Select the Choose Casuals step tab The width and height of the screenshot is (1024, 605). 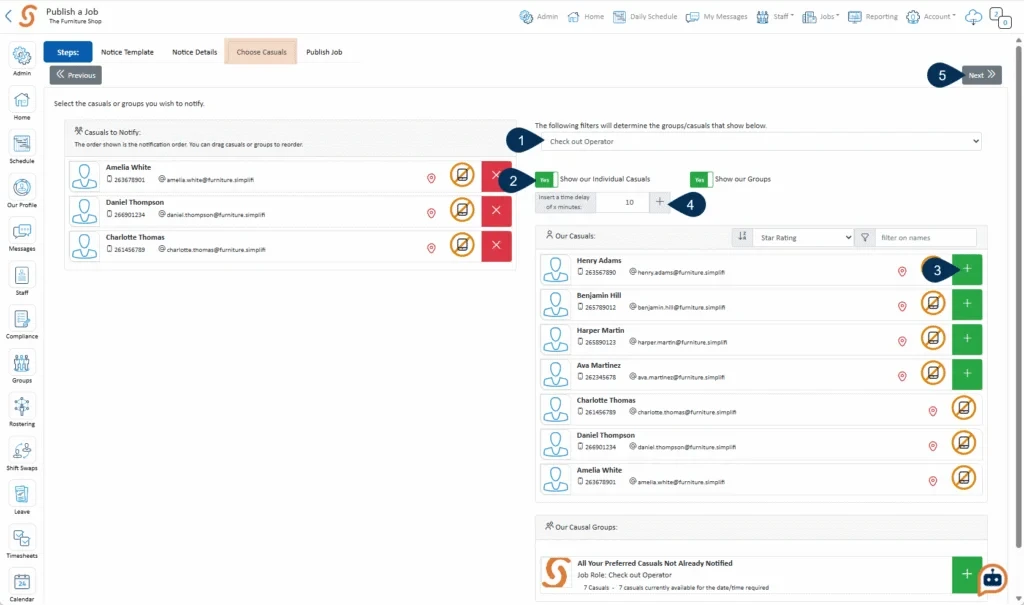pos(261,52)
